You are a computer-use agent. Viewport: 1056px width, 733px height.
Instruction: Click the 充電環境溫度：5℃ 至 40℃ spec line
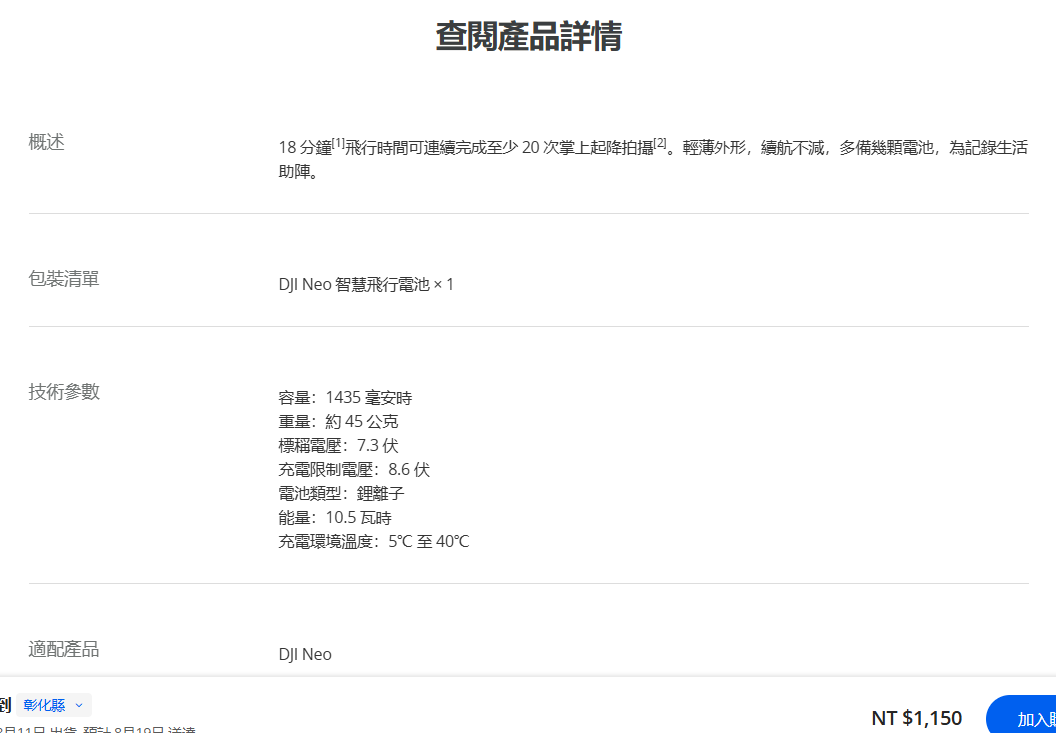click(x=374, y=542)
